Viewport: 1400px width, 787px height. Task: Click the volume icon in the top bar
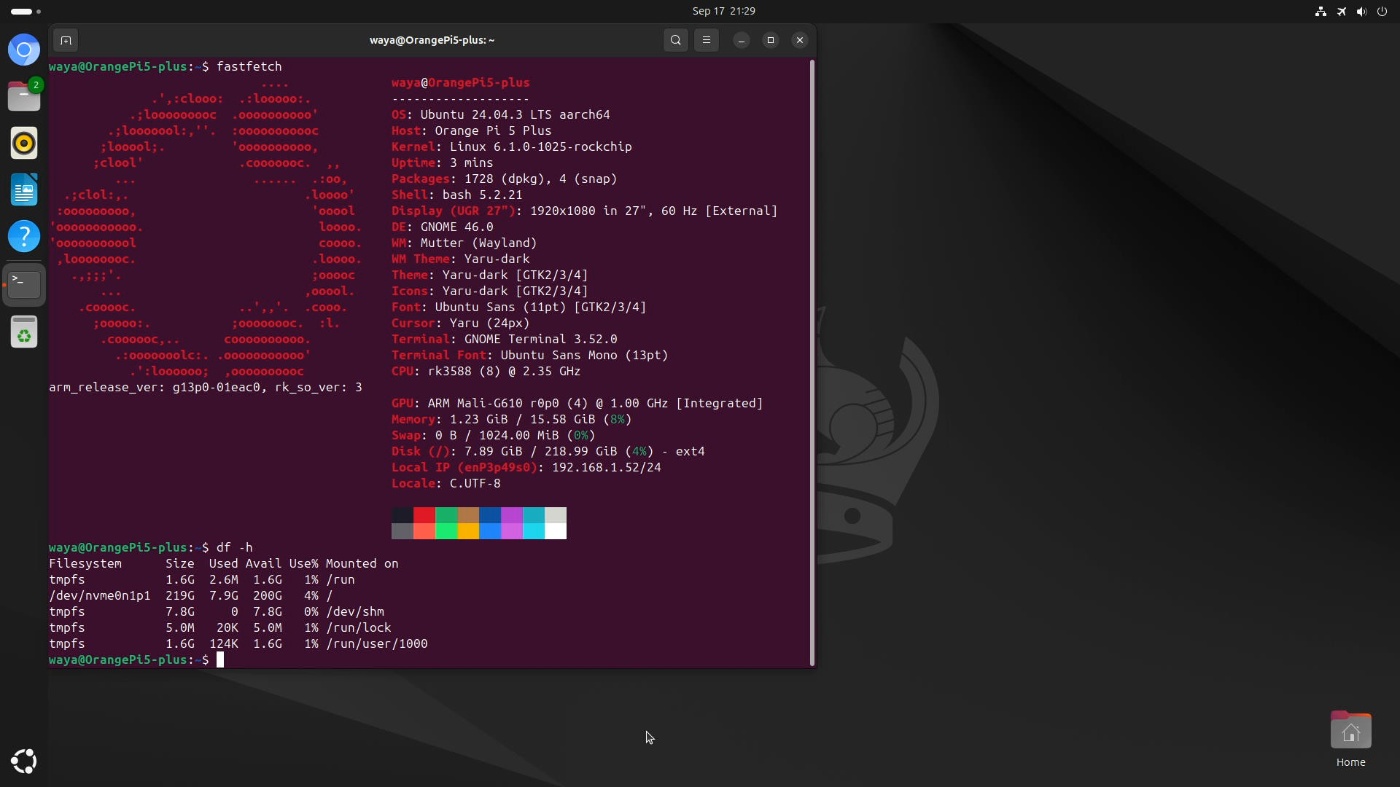[1361, 11]
